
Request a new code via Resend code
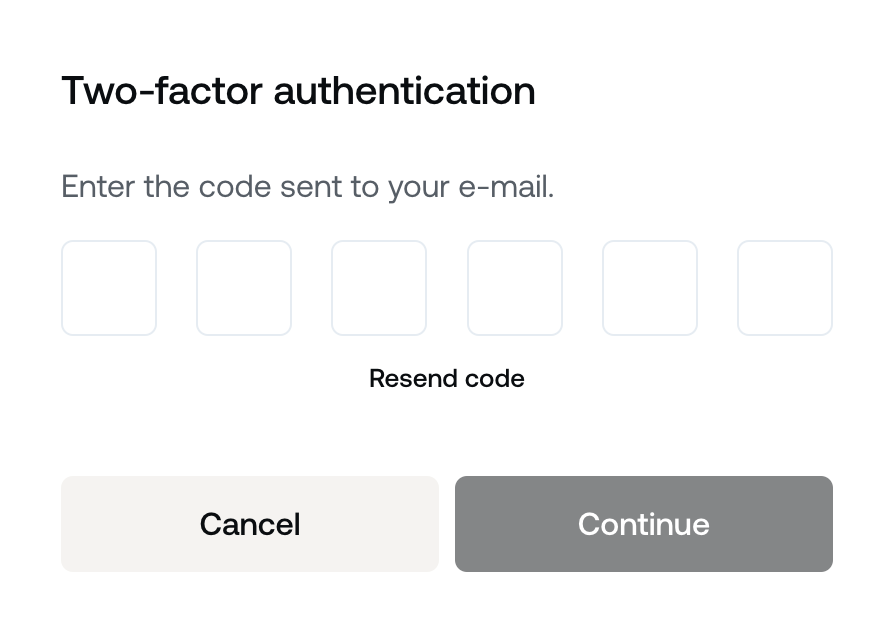point(447,379)
